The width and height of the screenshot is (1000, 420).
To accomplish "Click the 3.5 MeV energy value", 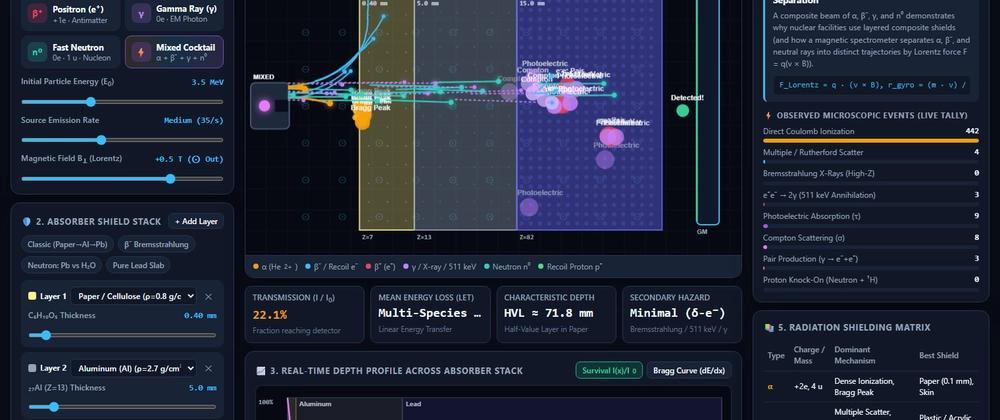I will click(x=207, y=82).
